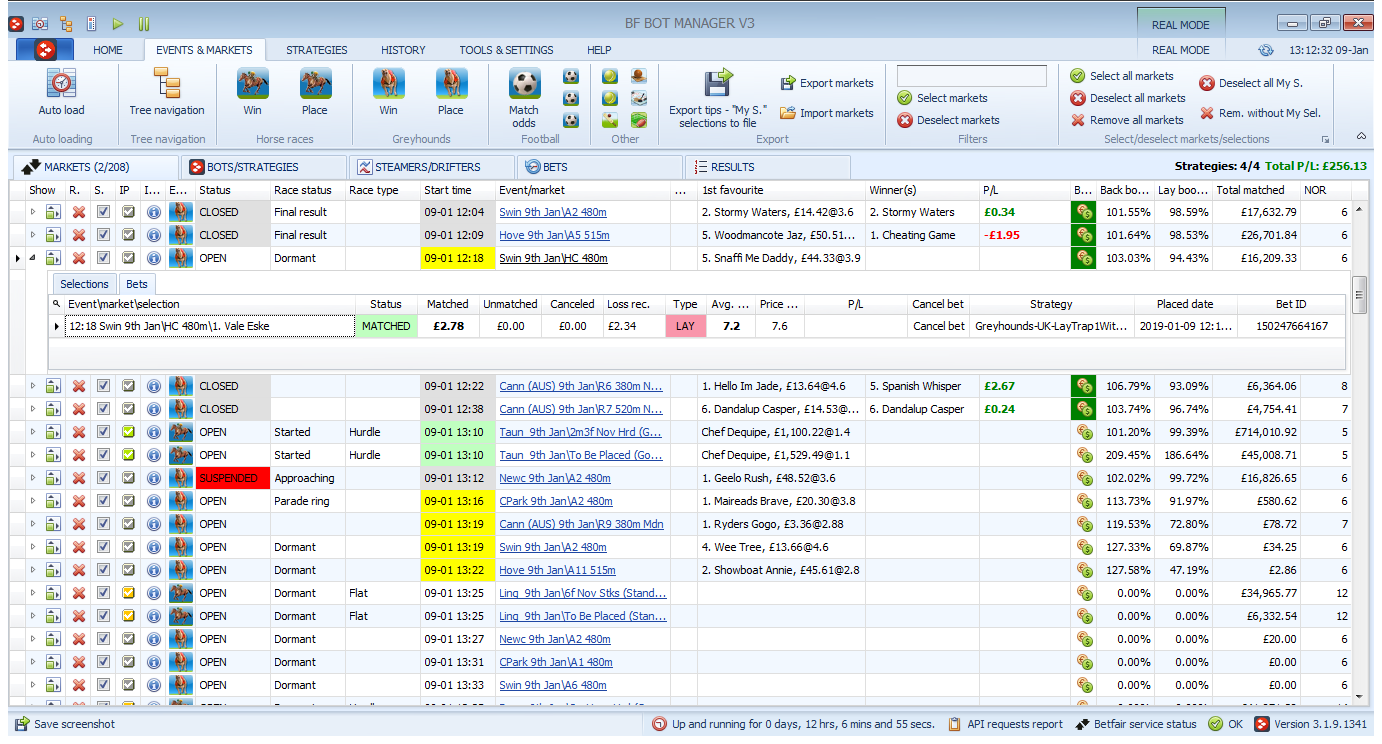Sort by the Start time column header
The width and height of the screenshot is (1382, 744).
(x=457, y=190)
